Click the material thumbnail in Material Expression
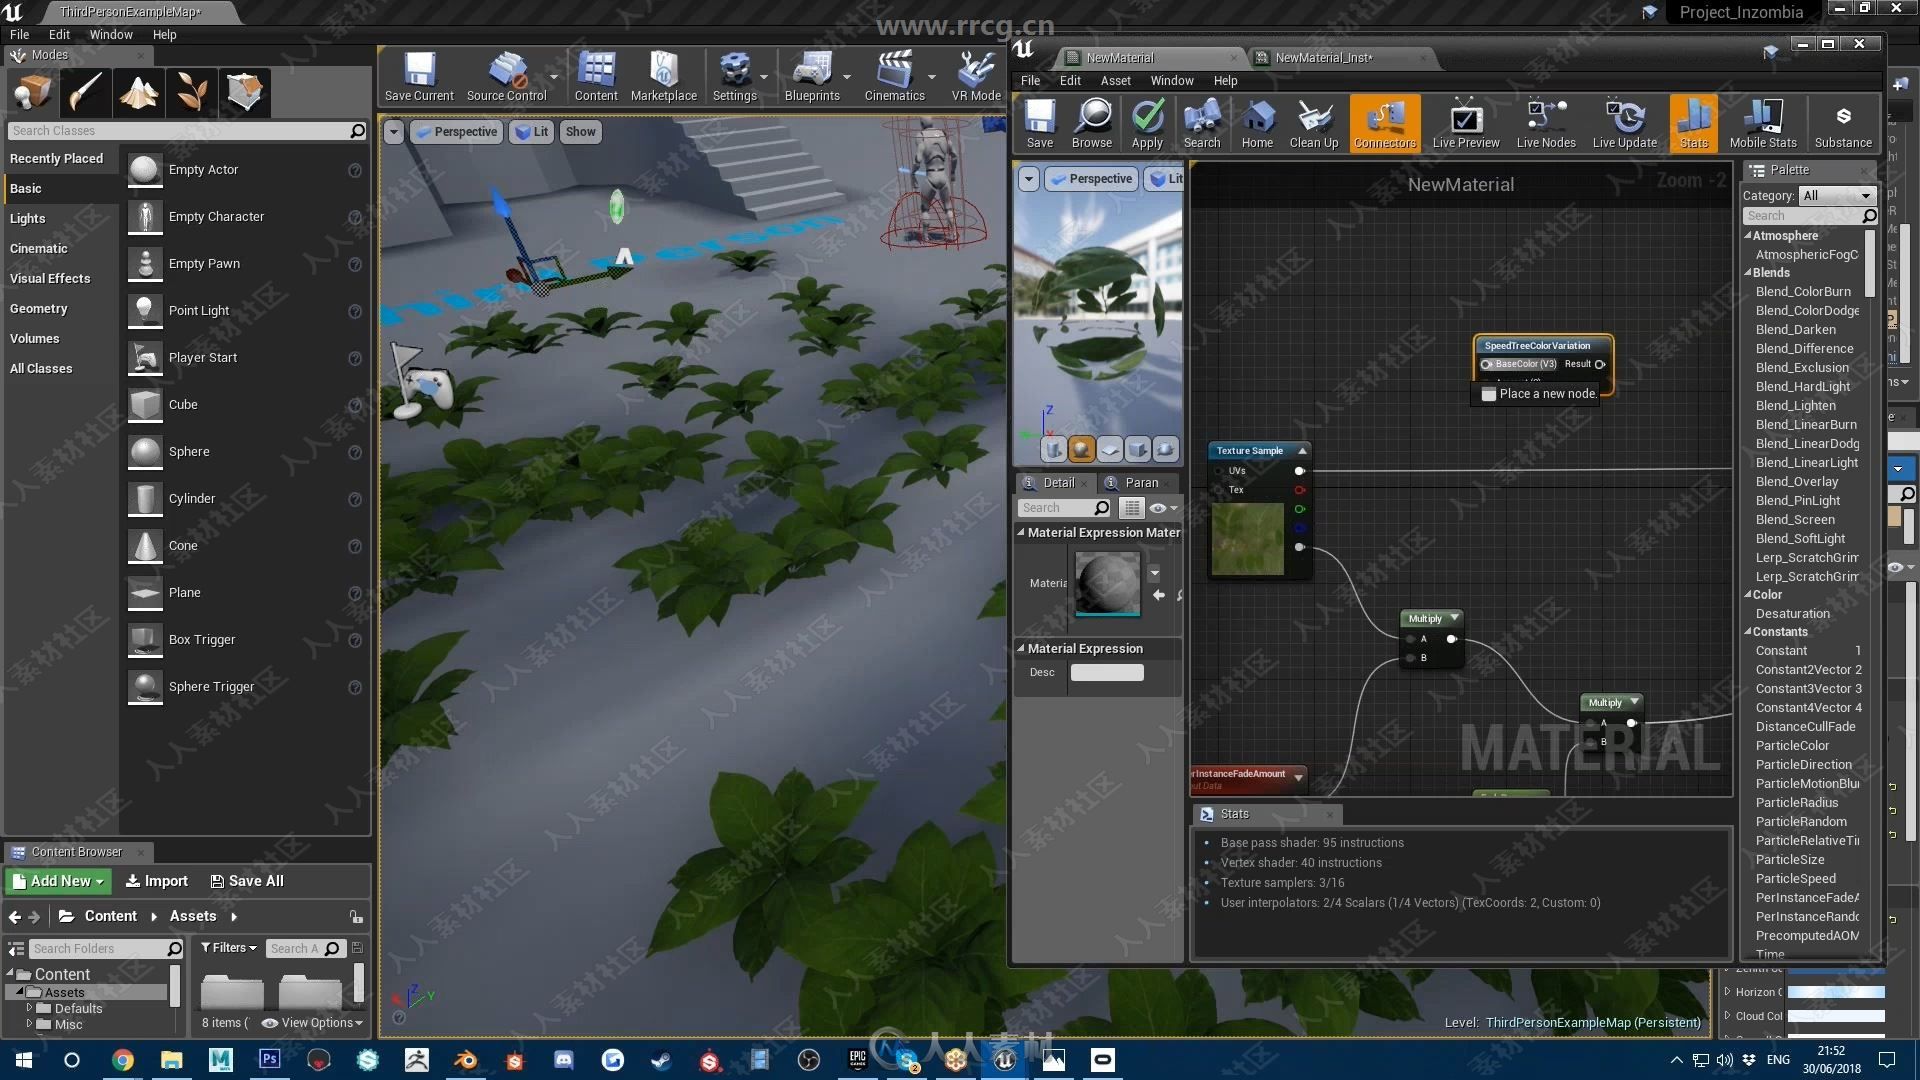The height and width of the screenshot is (1080, 1920). point(1106,582)
